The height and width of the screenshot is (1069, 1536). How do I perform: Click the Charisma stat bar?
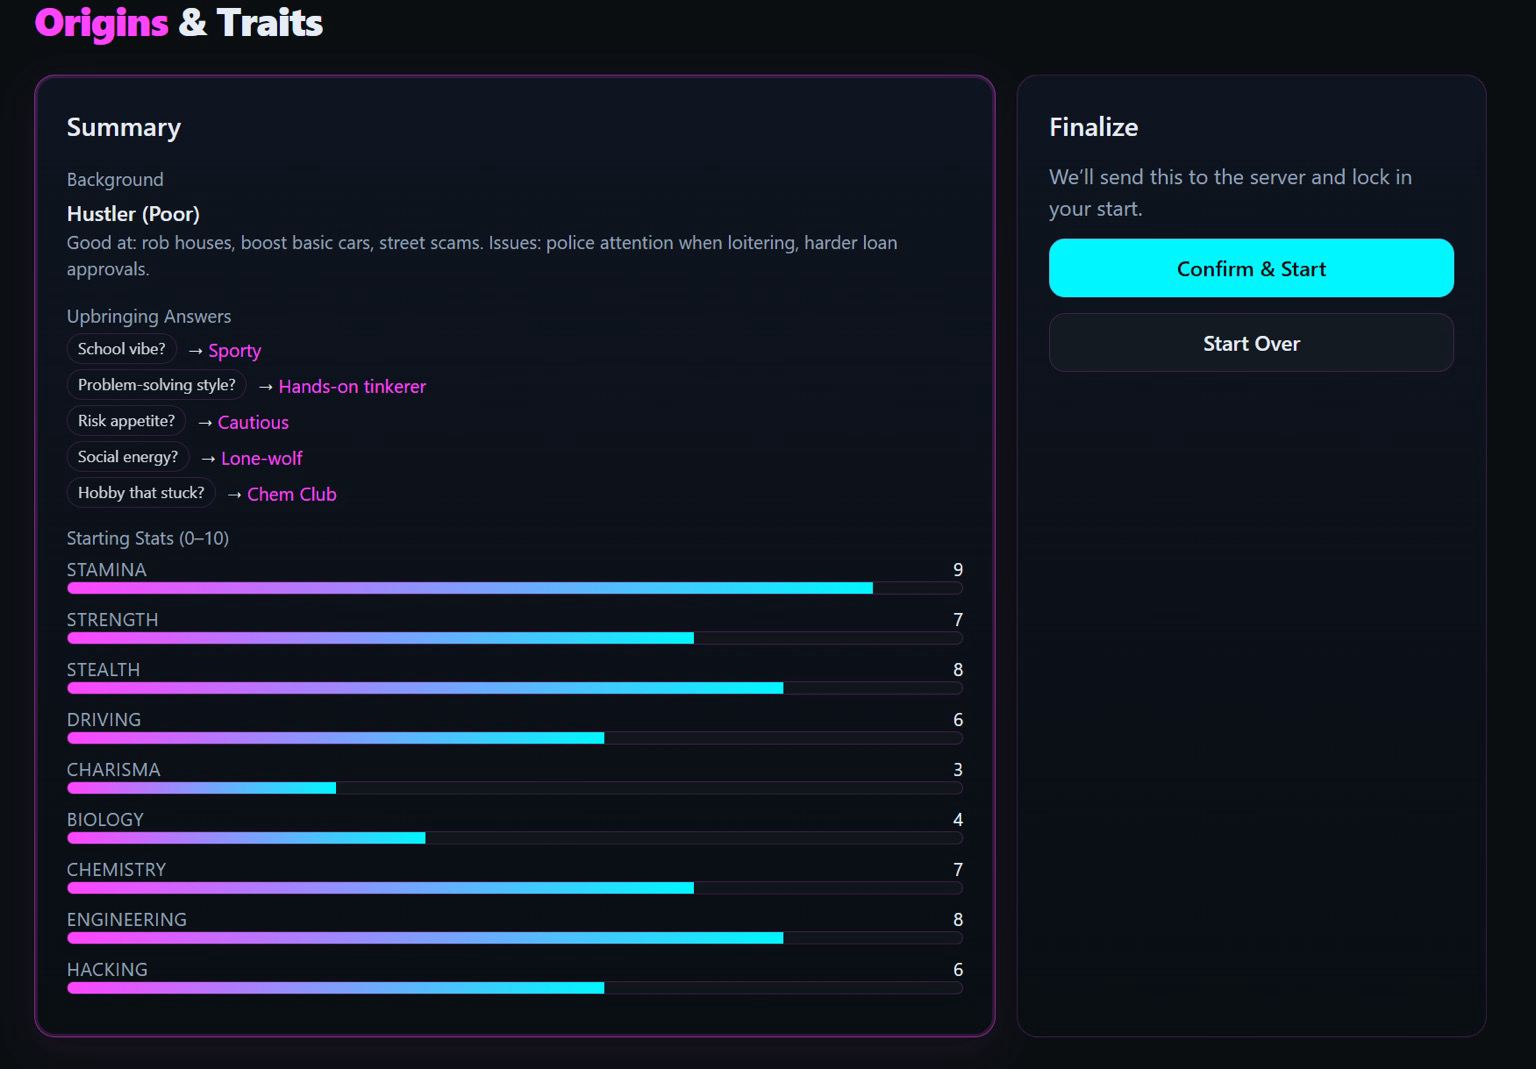514,788
